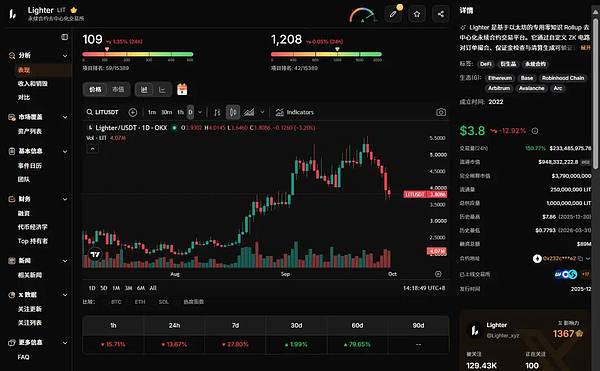The height and width of the screenshot is (371, 600).
Task: Collapse the 市场覆盖 sidebar section
Action: pos(65,117)
